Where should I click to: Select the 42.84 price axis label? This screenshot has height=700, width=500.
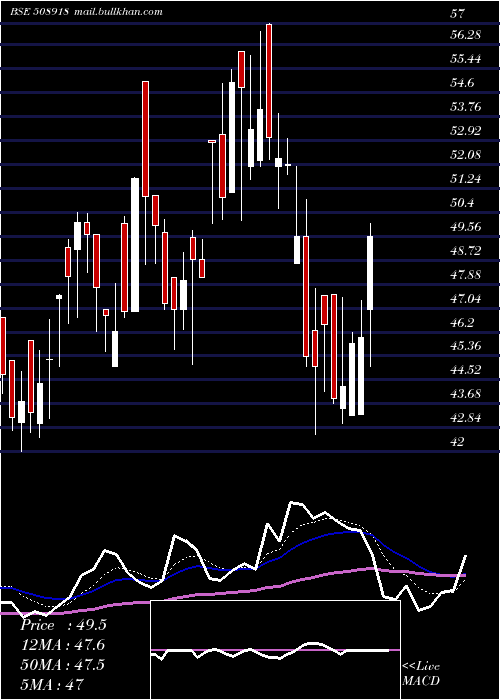click(x=466, y=419)
